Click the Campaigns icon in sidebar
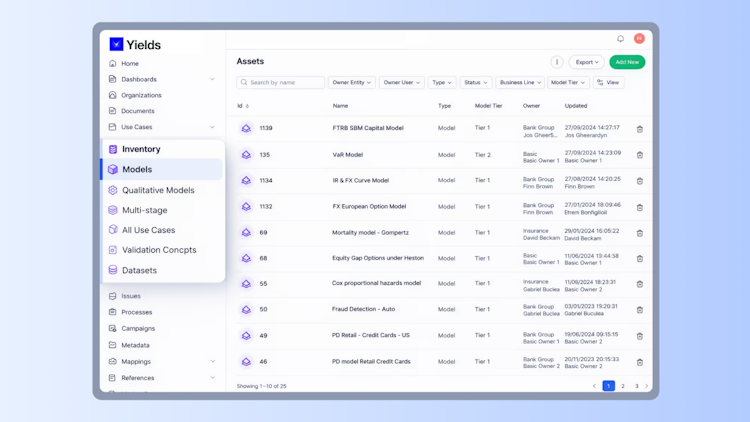This screenshot has width=750, height=422. [112, 328]
